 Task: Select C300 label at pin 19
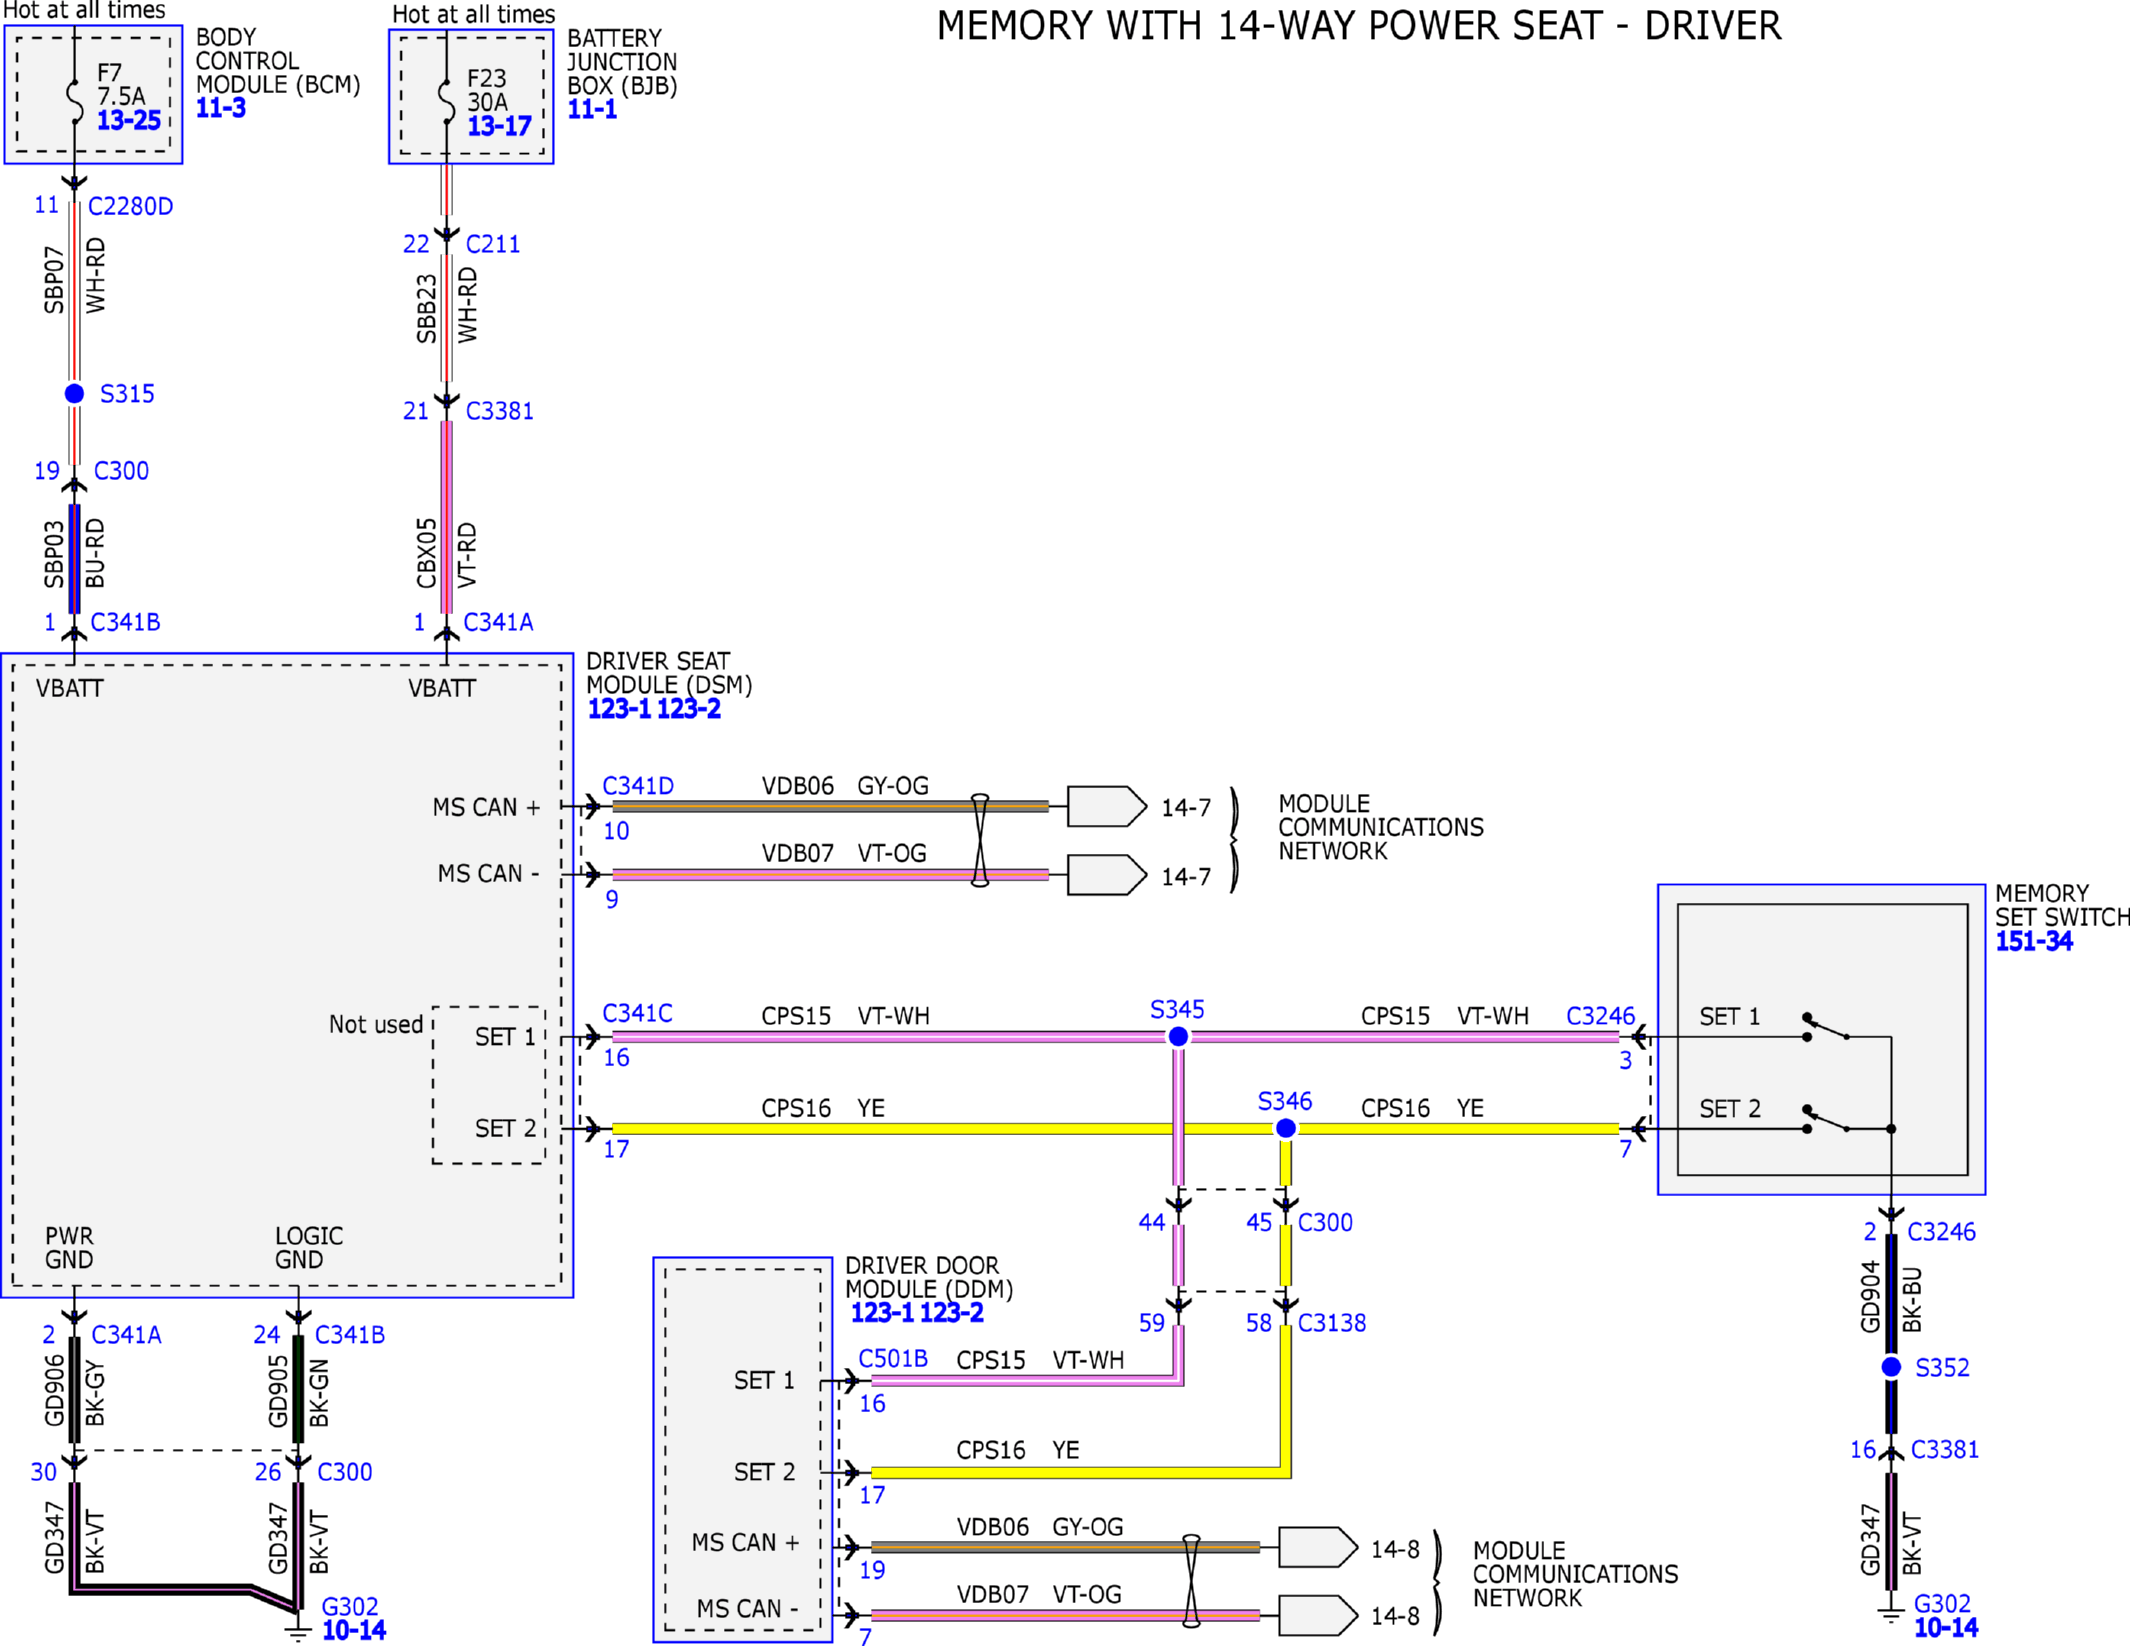[x=121, y=471]
